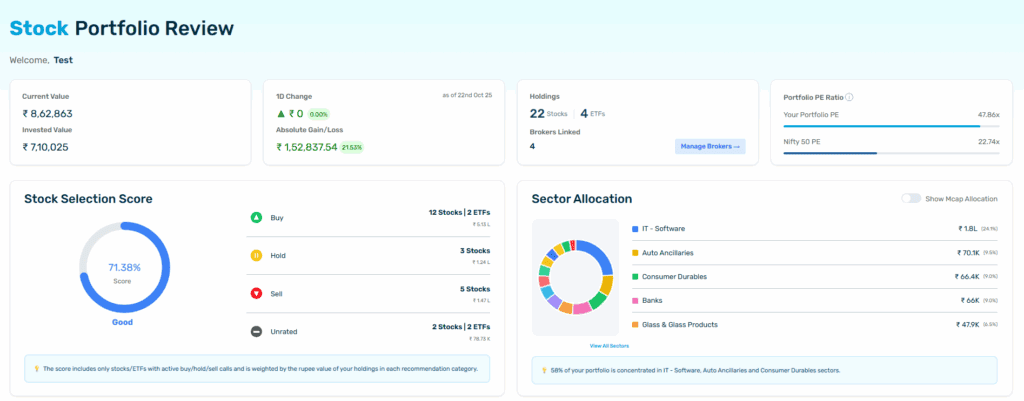The image size is (1024, 401).
Task: Click the 21.53% gain percentage badge
Action: pos(352,147)
